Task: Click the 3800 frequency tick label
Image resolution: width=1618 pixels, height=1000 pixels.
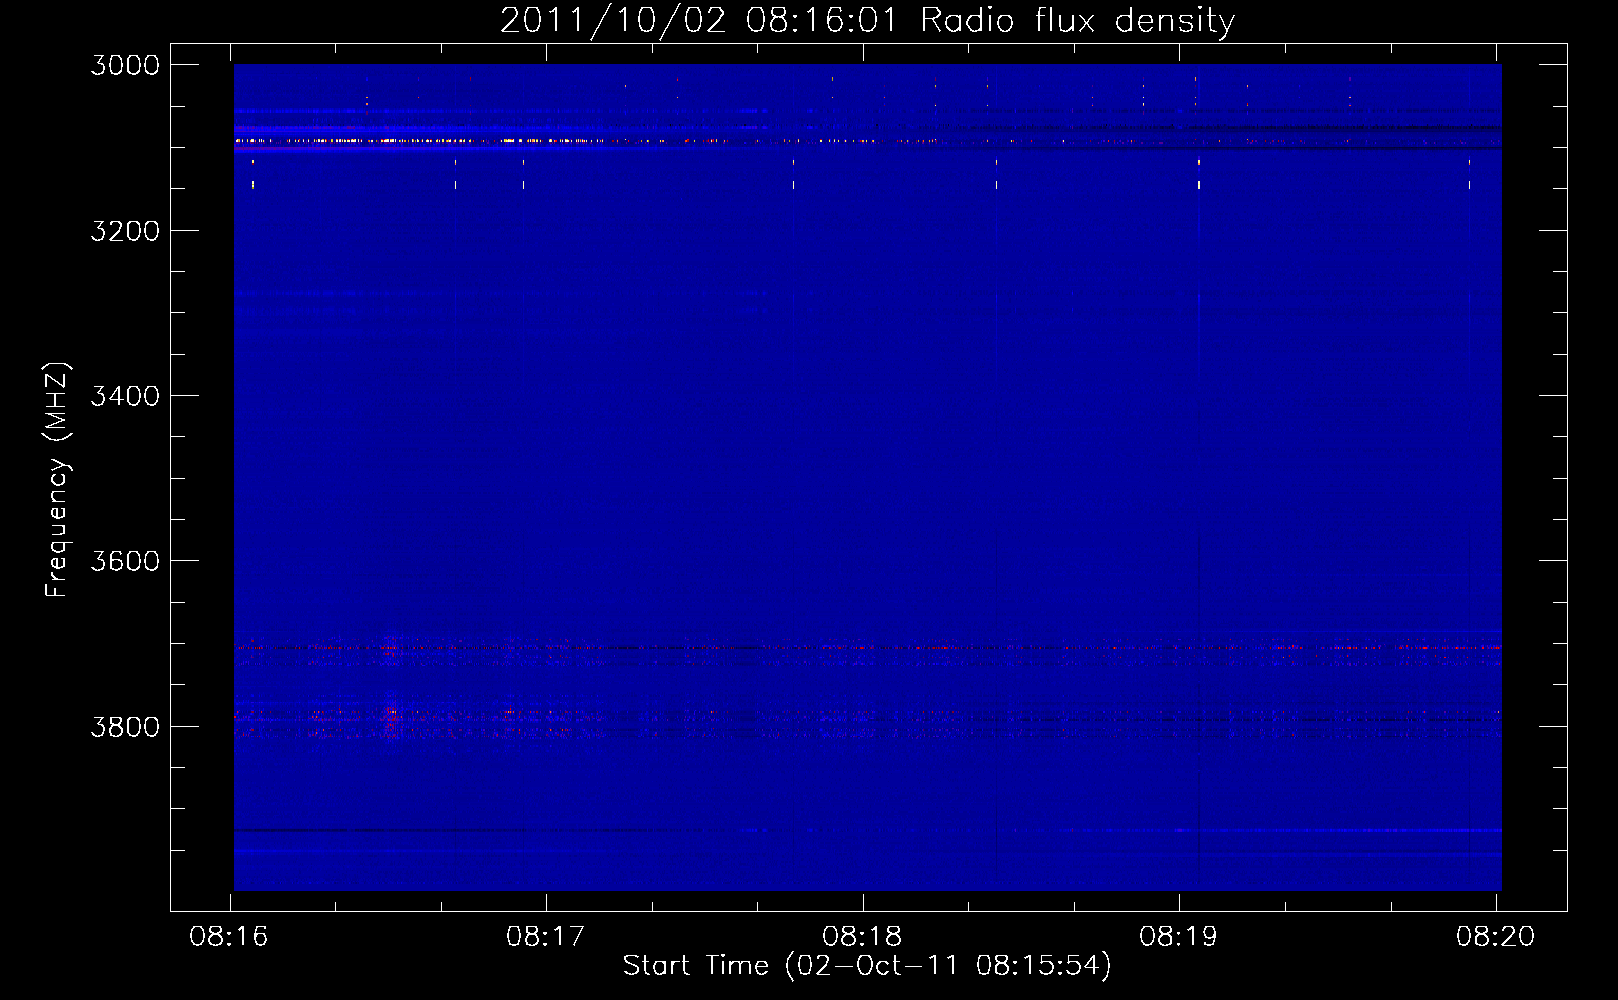Action: pyautogui.click(x=125, y=727)
